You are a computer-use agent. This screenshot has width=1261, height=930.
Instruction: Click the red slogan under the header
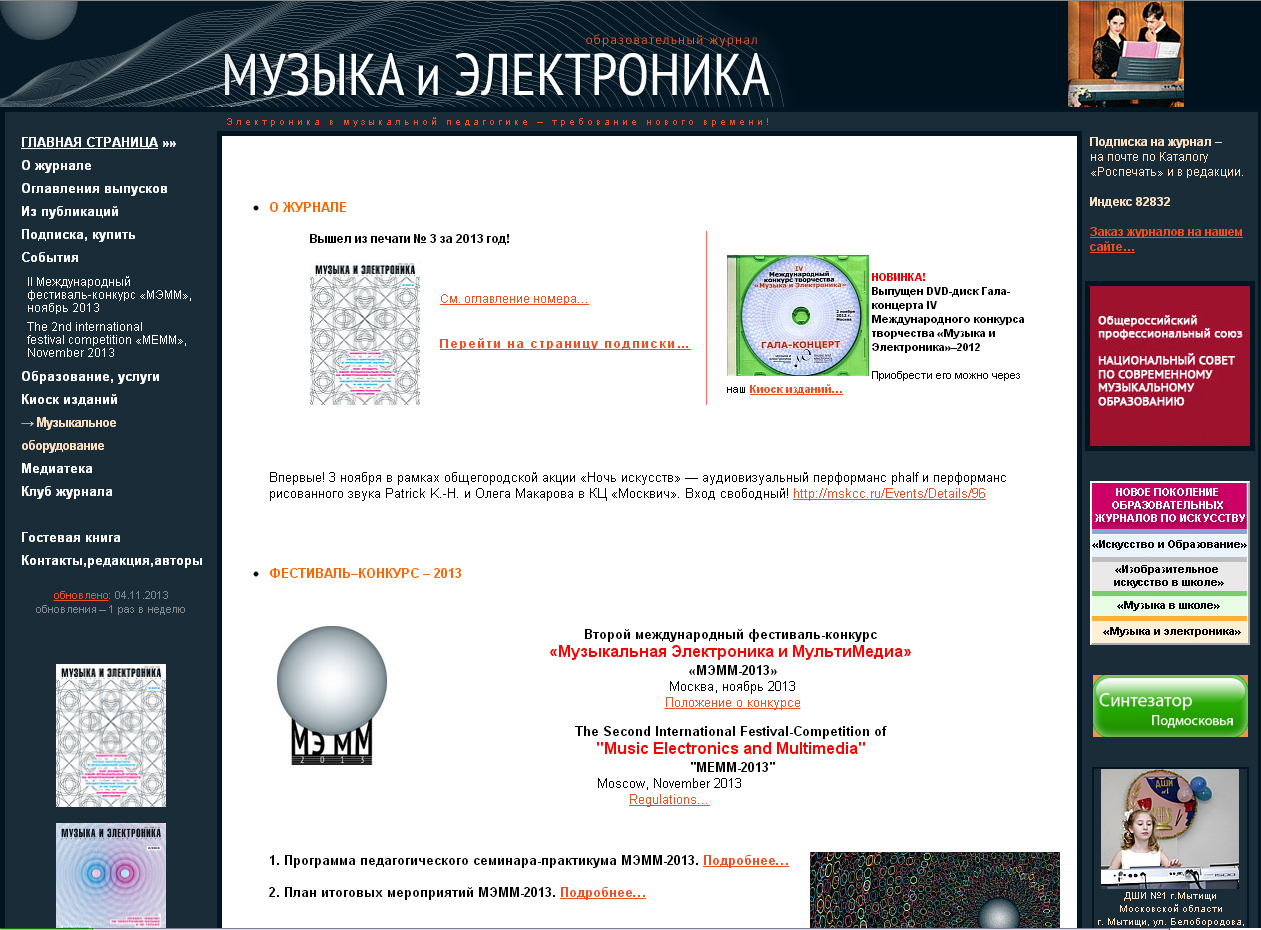pyautogui.click(x=498, y=122)
